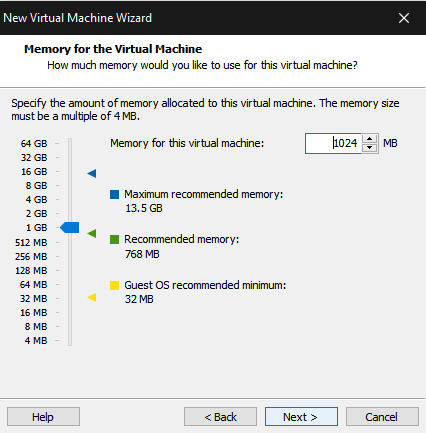Screen dimensions: 426x433
Task: Click the blue maximum recommended memory arrow marker
Action: coord(92,173)
